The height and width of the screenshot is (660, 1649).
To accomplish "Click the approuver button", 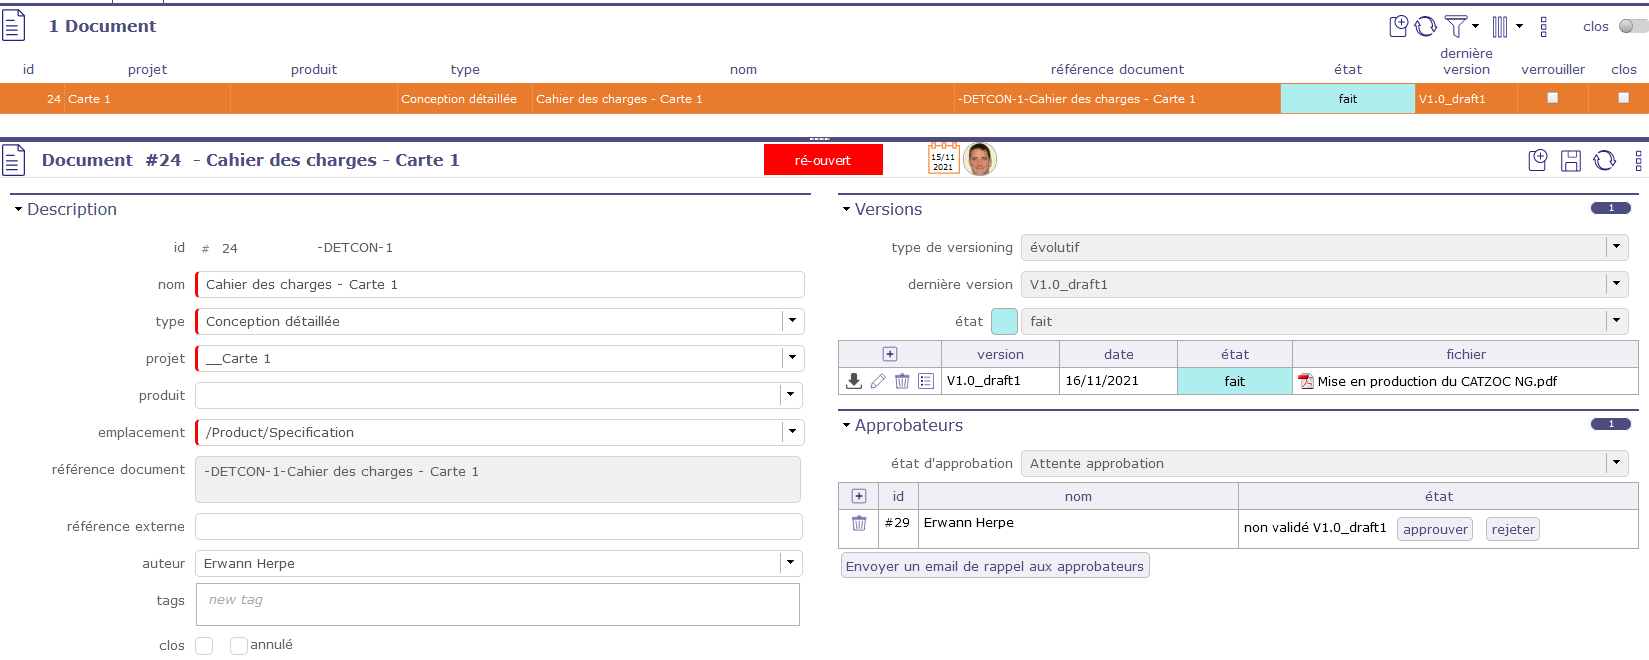I will coord(1434,529).
